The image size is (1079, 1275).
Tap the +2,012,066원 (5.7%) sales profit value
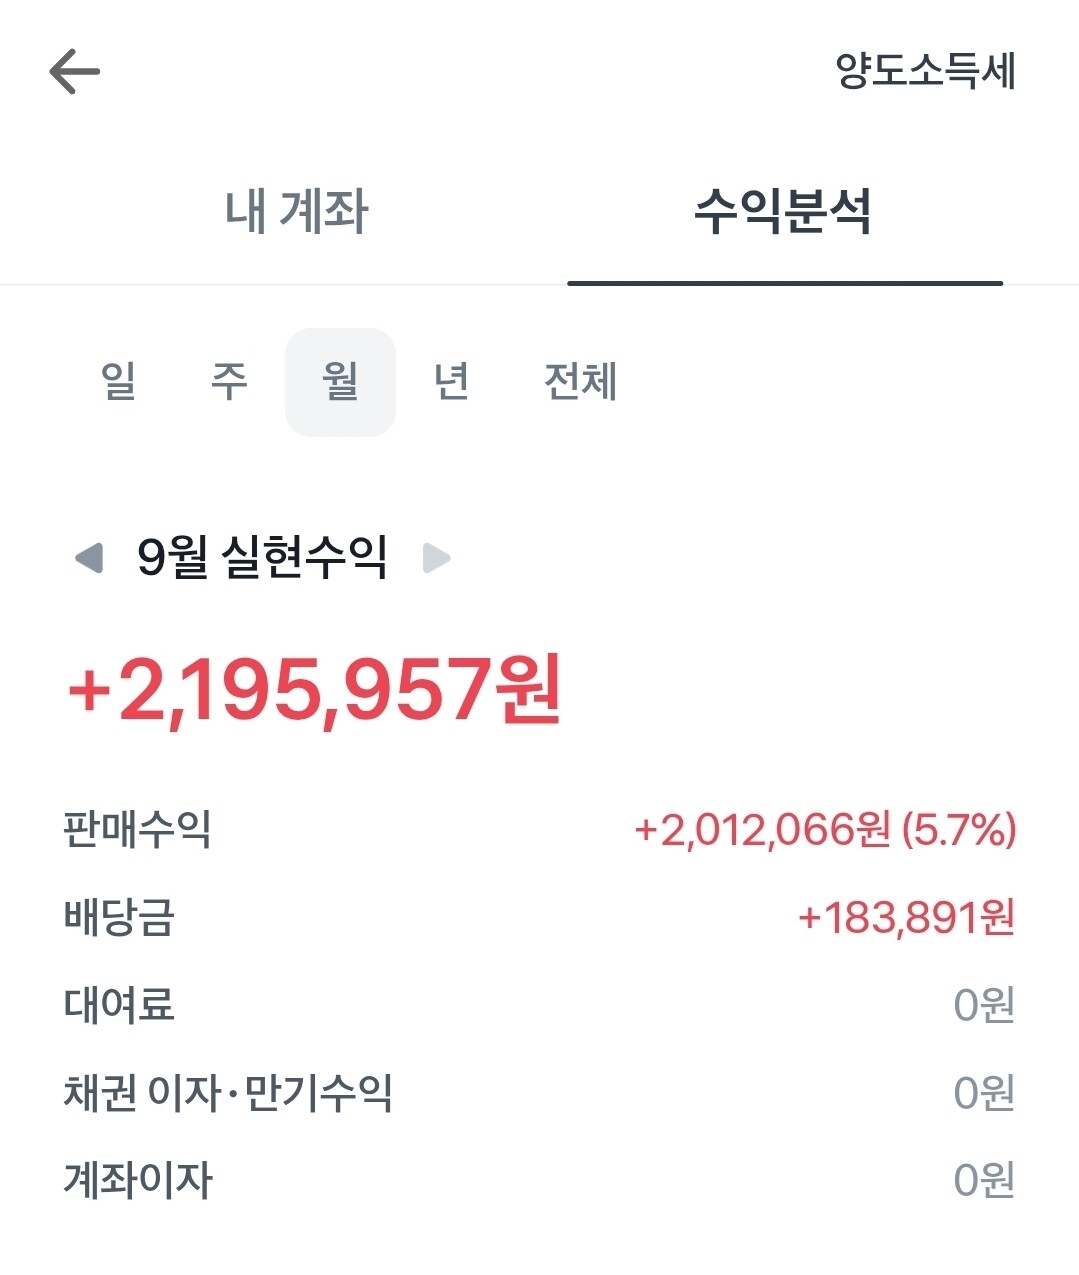pyautogui.click(x=825, y=829)
